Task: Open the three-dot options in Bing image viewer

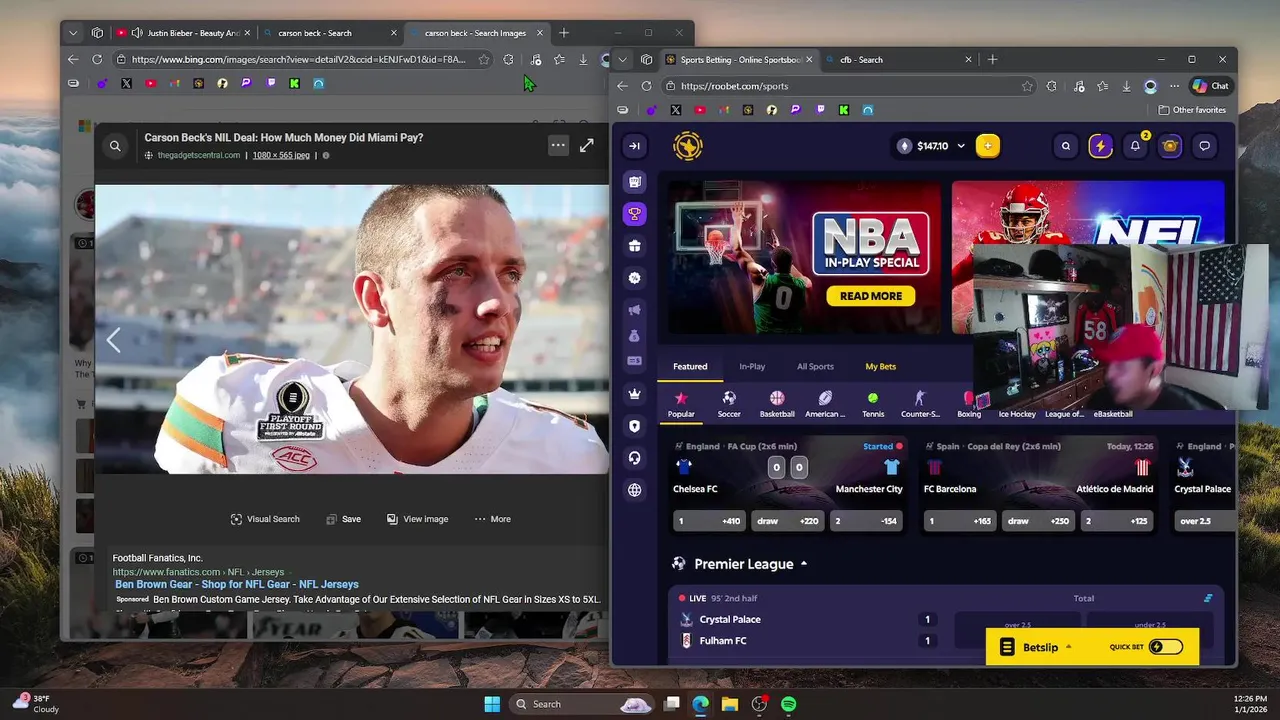Action: [558, 146]
